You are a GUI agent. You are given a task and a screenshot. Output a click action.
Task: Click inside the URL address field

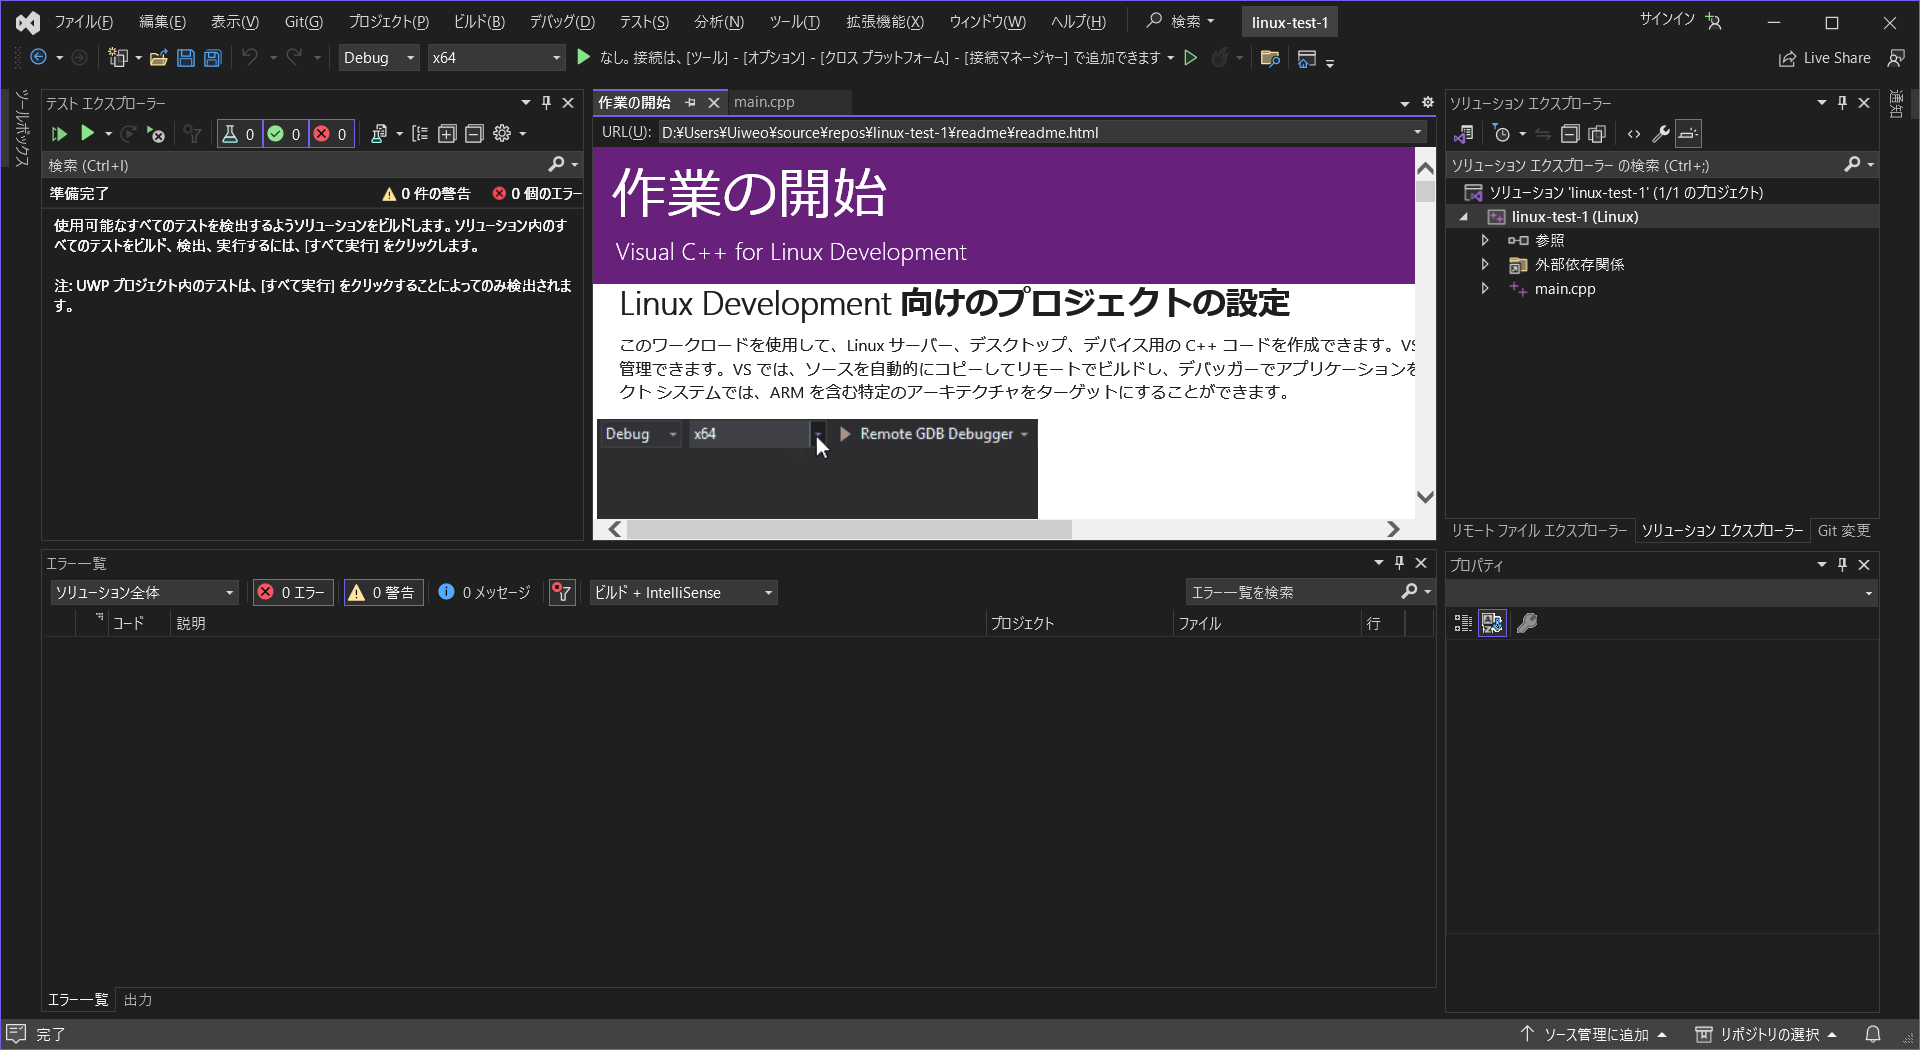(x=1000, y=132)
